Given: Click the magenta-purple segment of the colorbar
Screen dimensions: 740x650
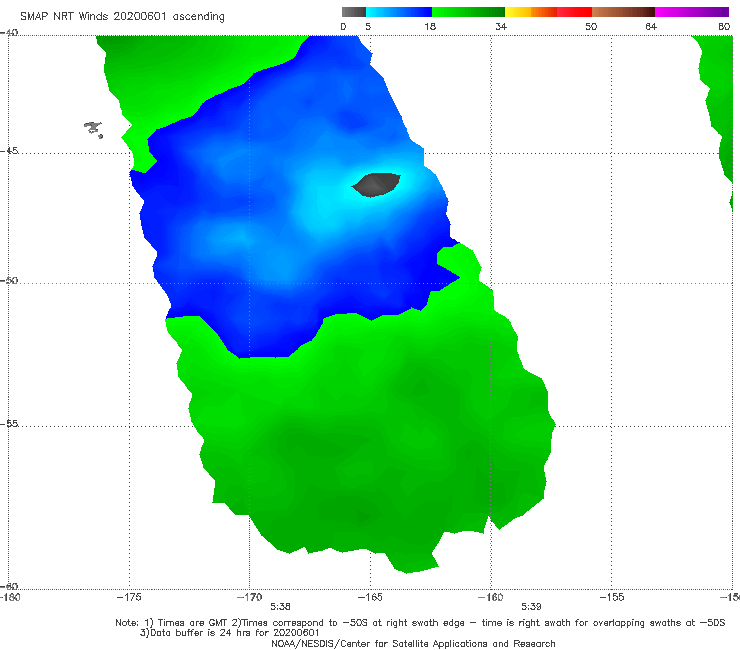Looking at the screenshot, I should (692, 12).
